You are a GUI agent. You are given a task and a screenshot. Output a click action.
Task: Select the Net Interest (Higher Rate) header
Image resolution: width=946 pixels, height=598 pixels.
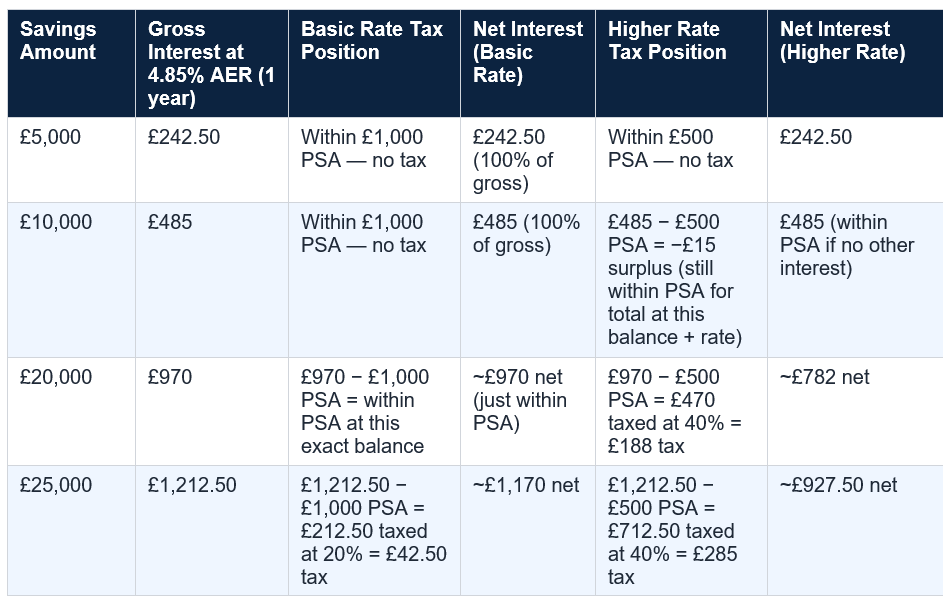coord(855,63)
